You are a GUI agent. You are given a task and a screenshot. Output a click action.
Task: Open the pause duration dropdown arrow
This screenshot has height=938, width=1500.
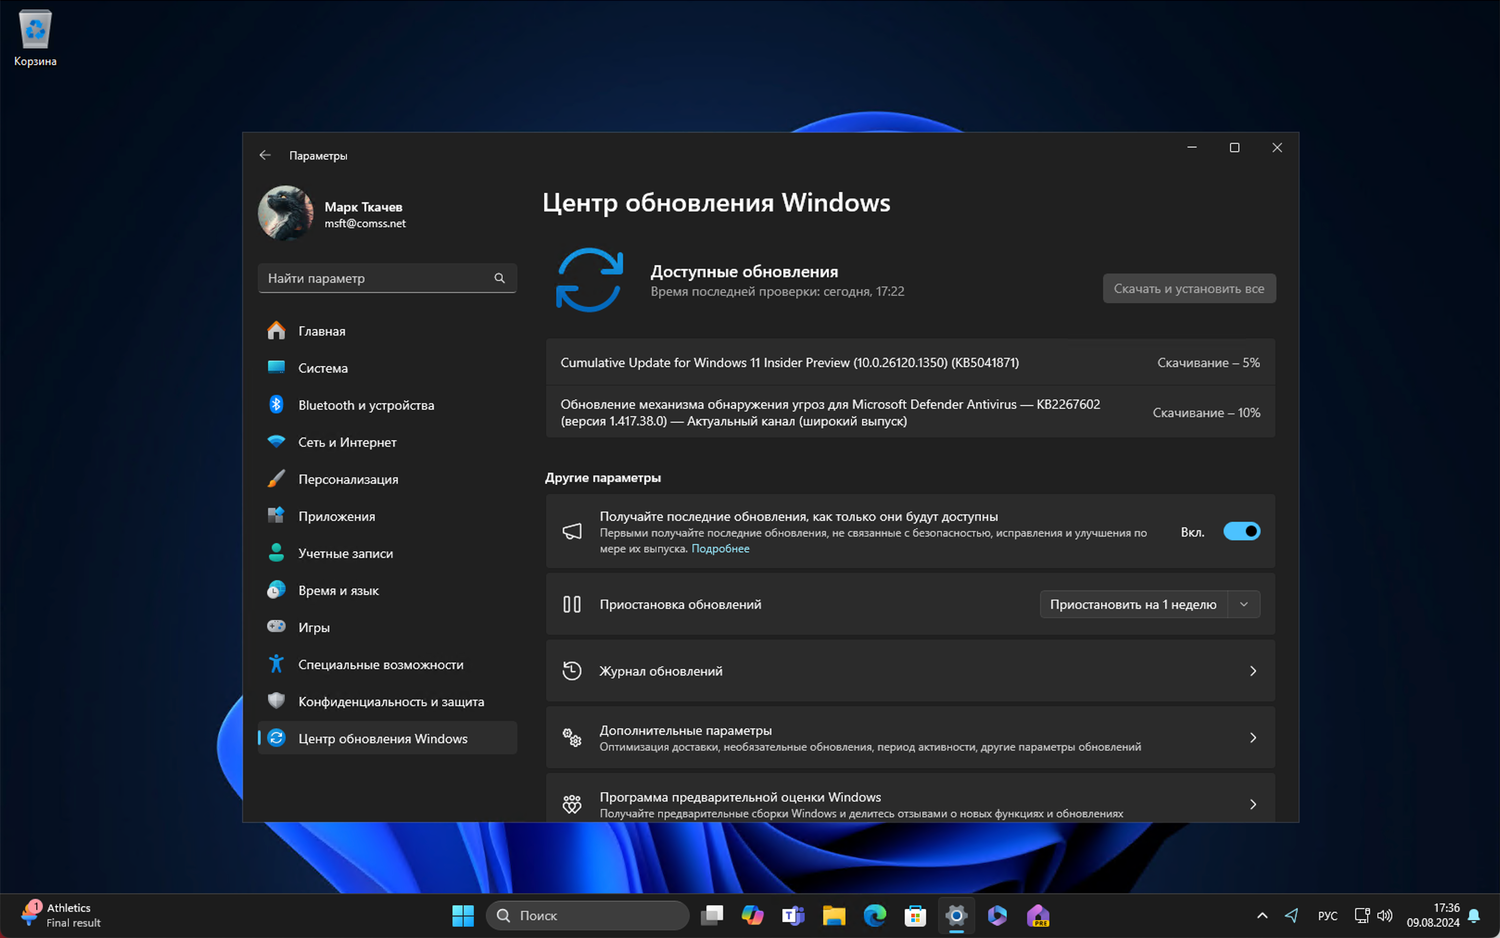(1244, 604)
